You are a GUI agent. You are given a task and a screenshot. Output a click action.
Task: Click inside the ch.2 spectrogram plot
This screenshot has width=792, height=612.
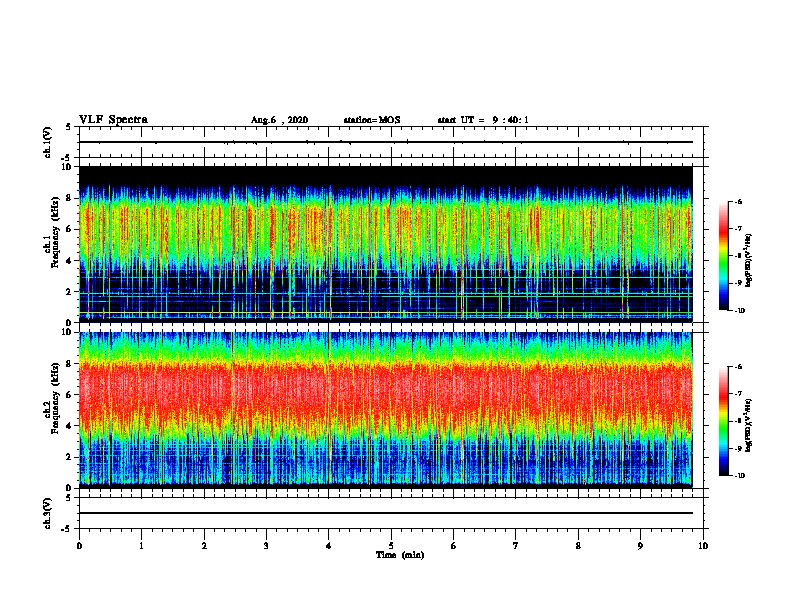pyautogui.click(x=386, y=410)
